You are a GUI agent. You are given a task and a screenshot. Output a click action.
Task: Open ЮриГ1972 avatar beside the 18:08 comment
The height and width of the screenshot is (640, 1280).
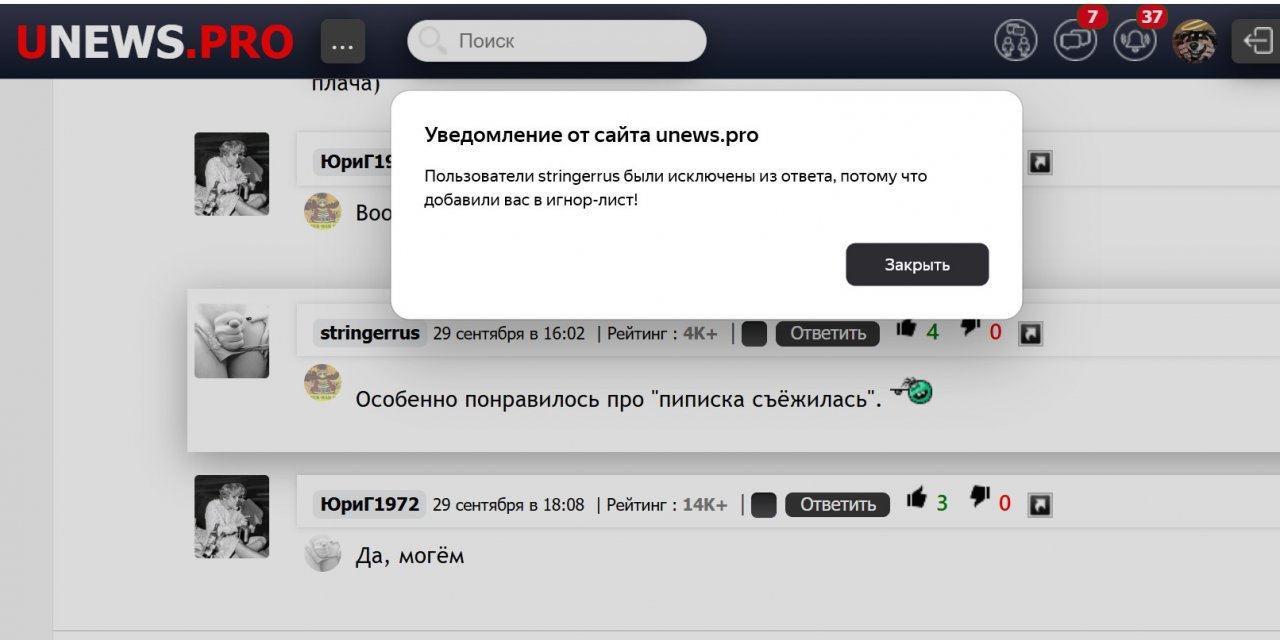pos(232,516)
